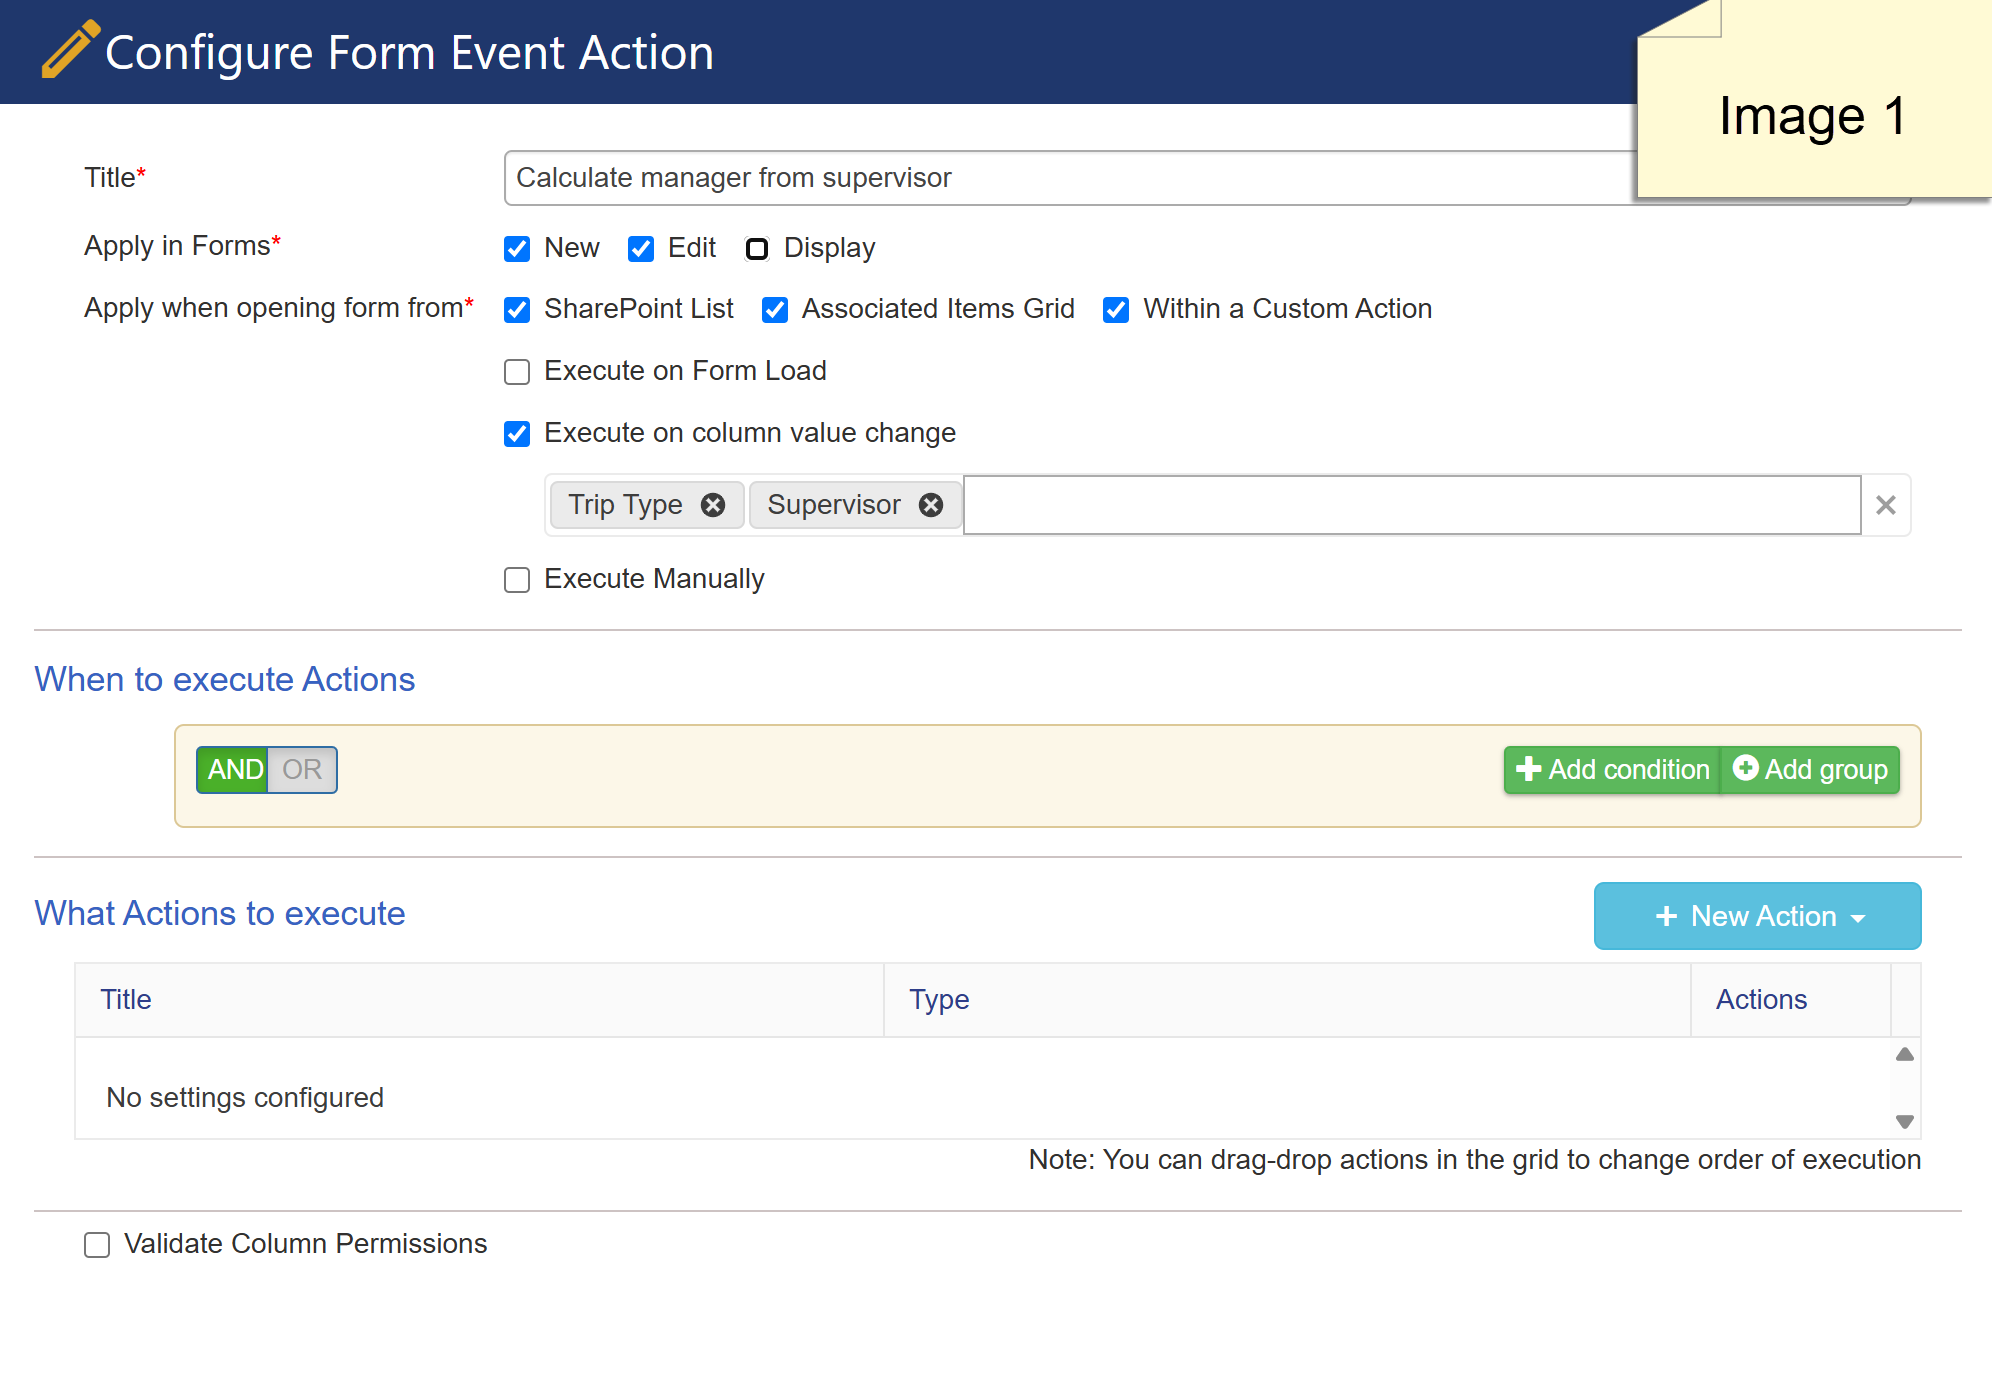The width and height of the screenshot is (1992, 1390).
Task: Toggle Validate Column Permissions checkbox
Action: click(x=97, y=1245)
